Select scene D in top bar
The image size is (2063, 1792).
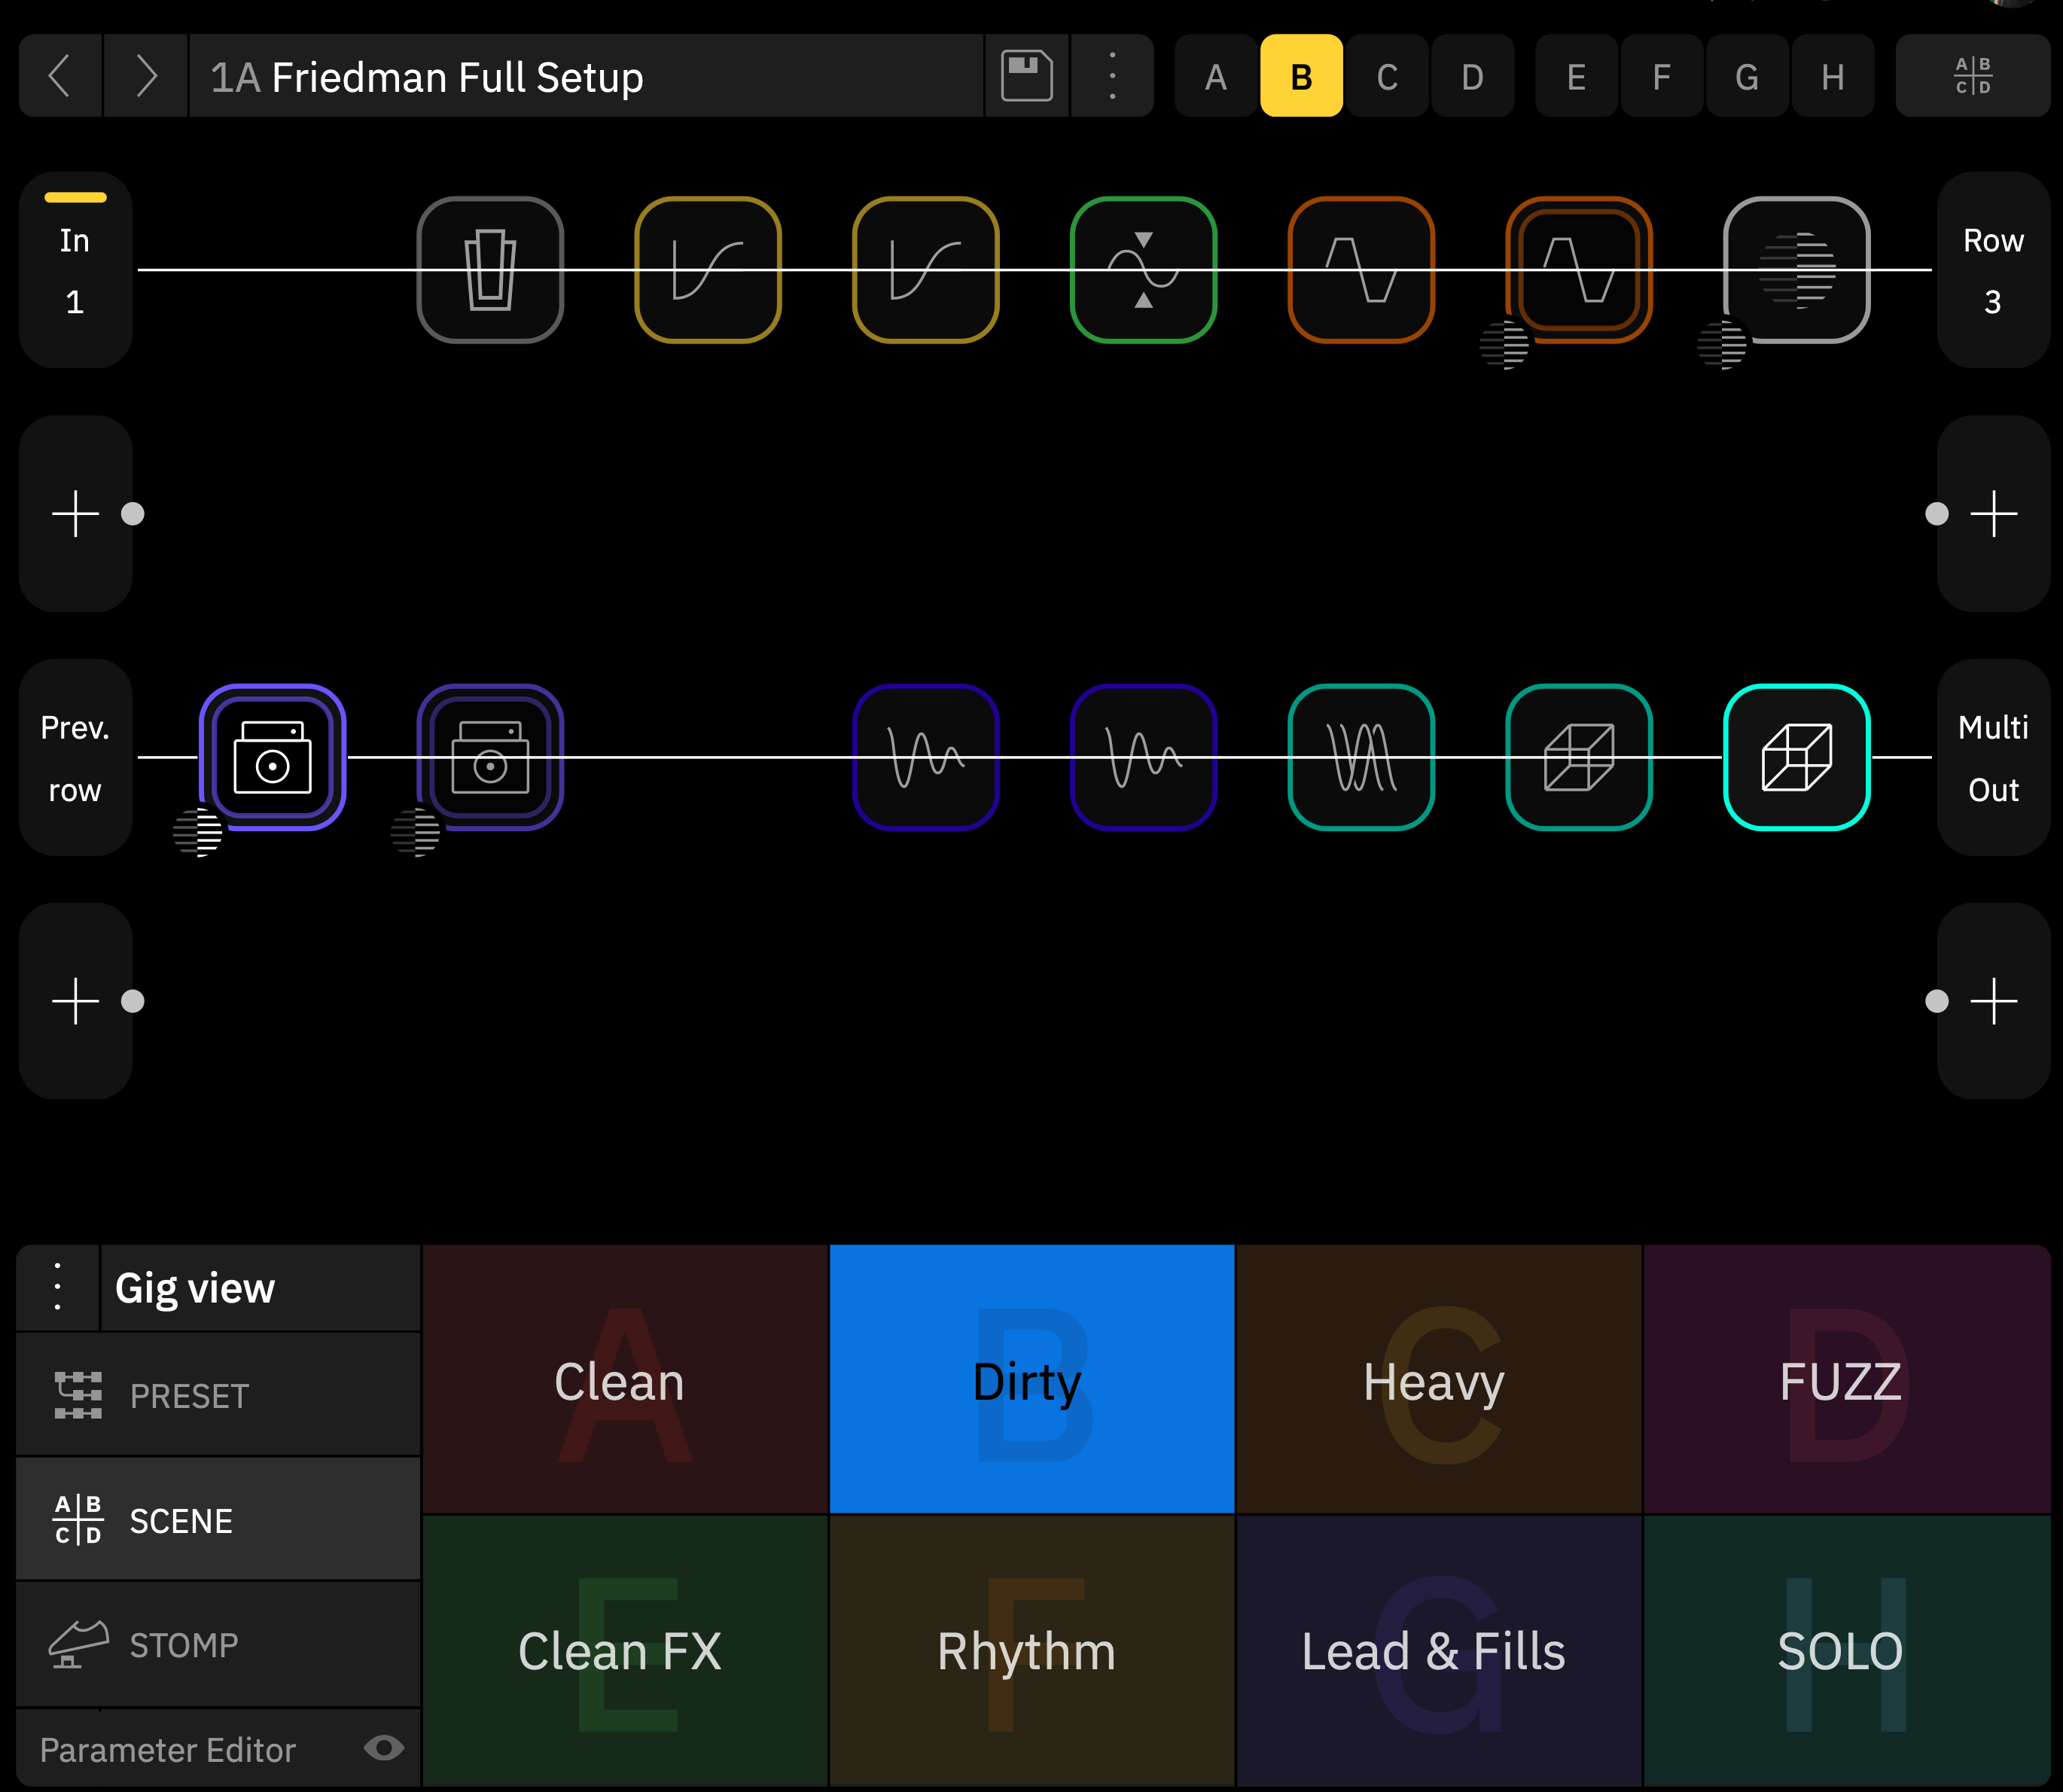click(x=1473, y=76)
